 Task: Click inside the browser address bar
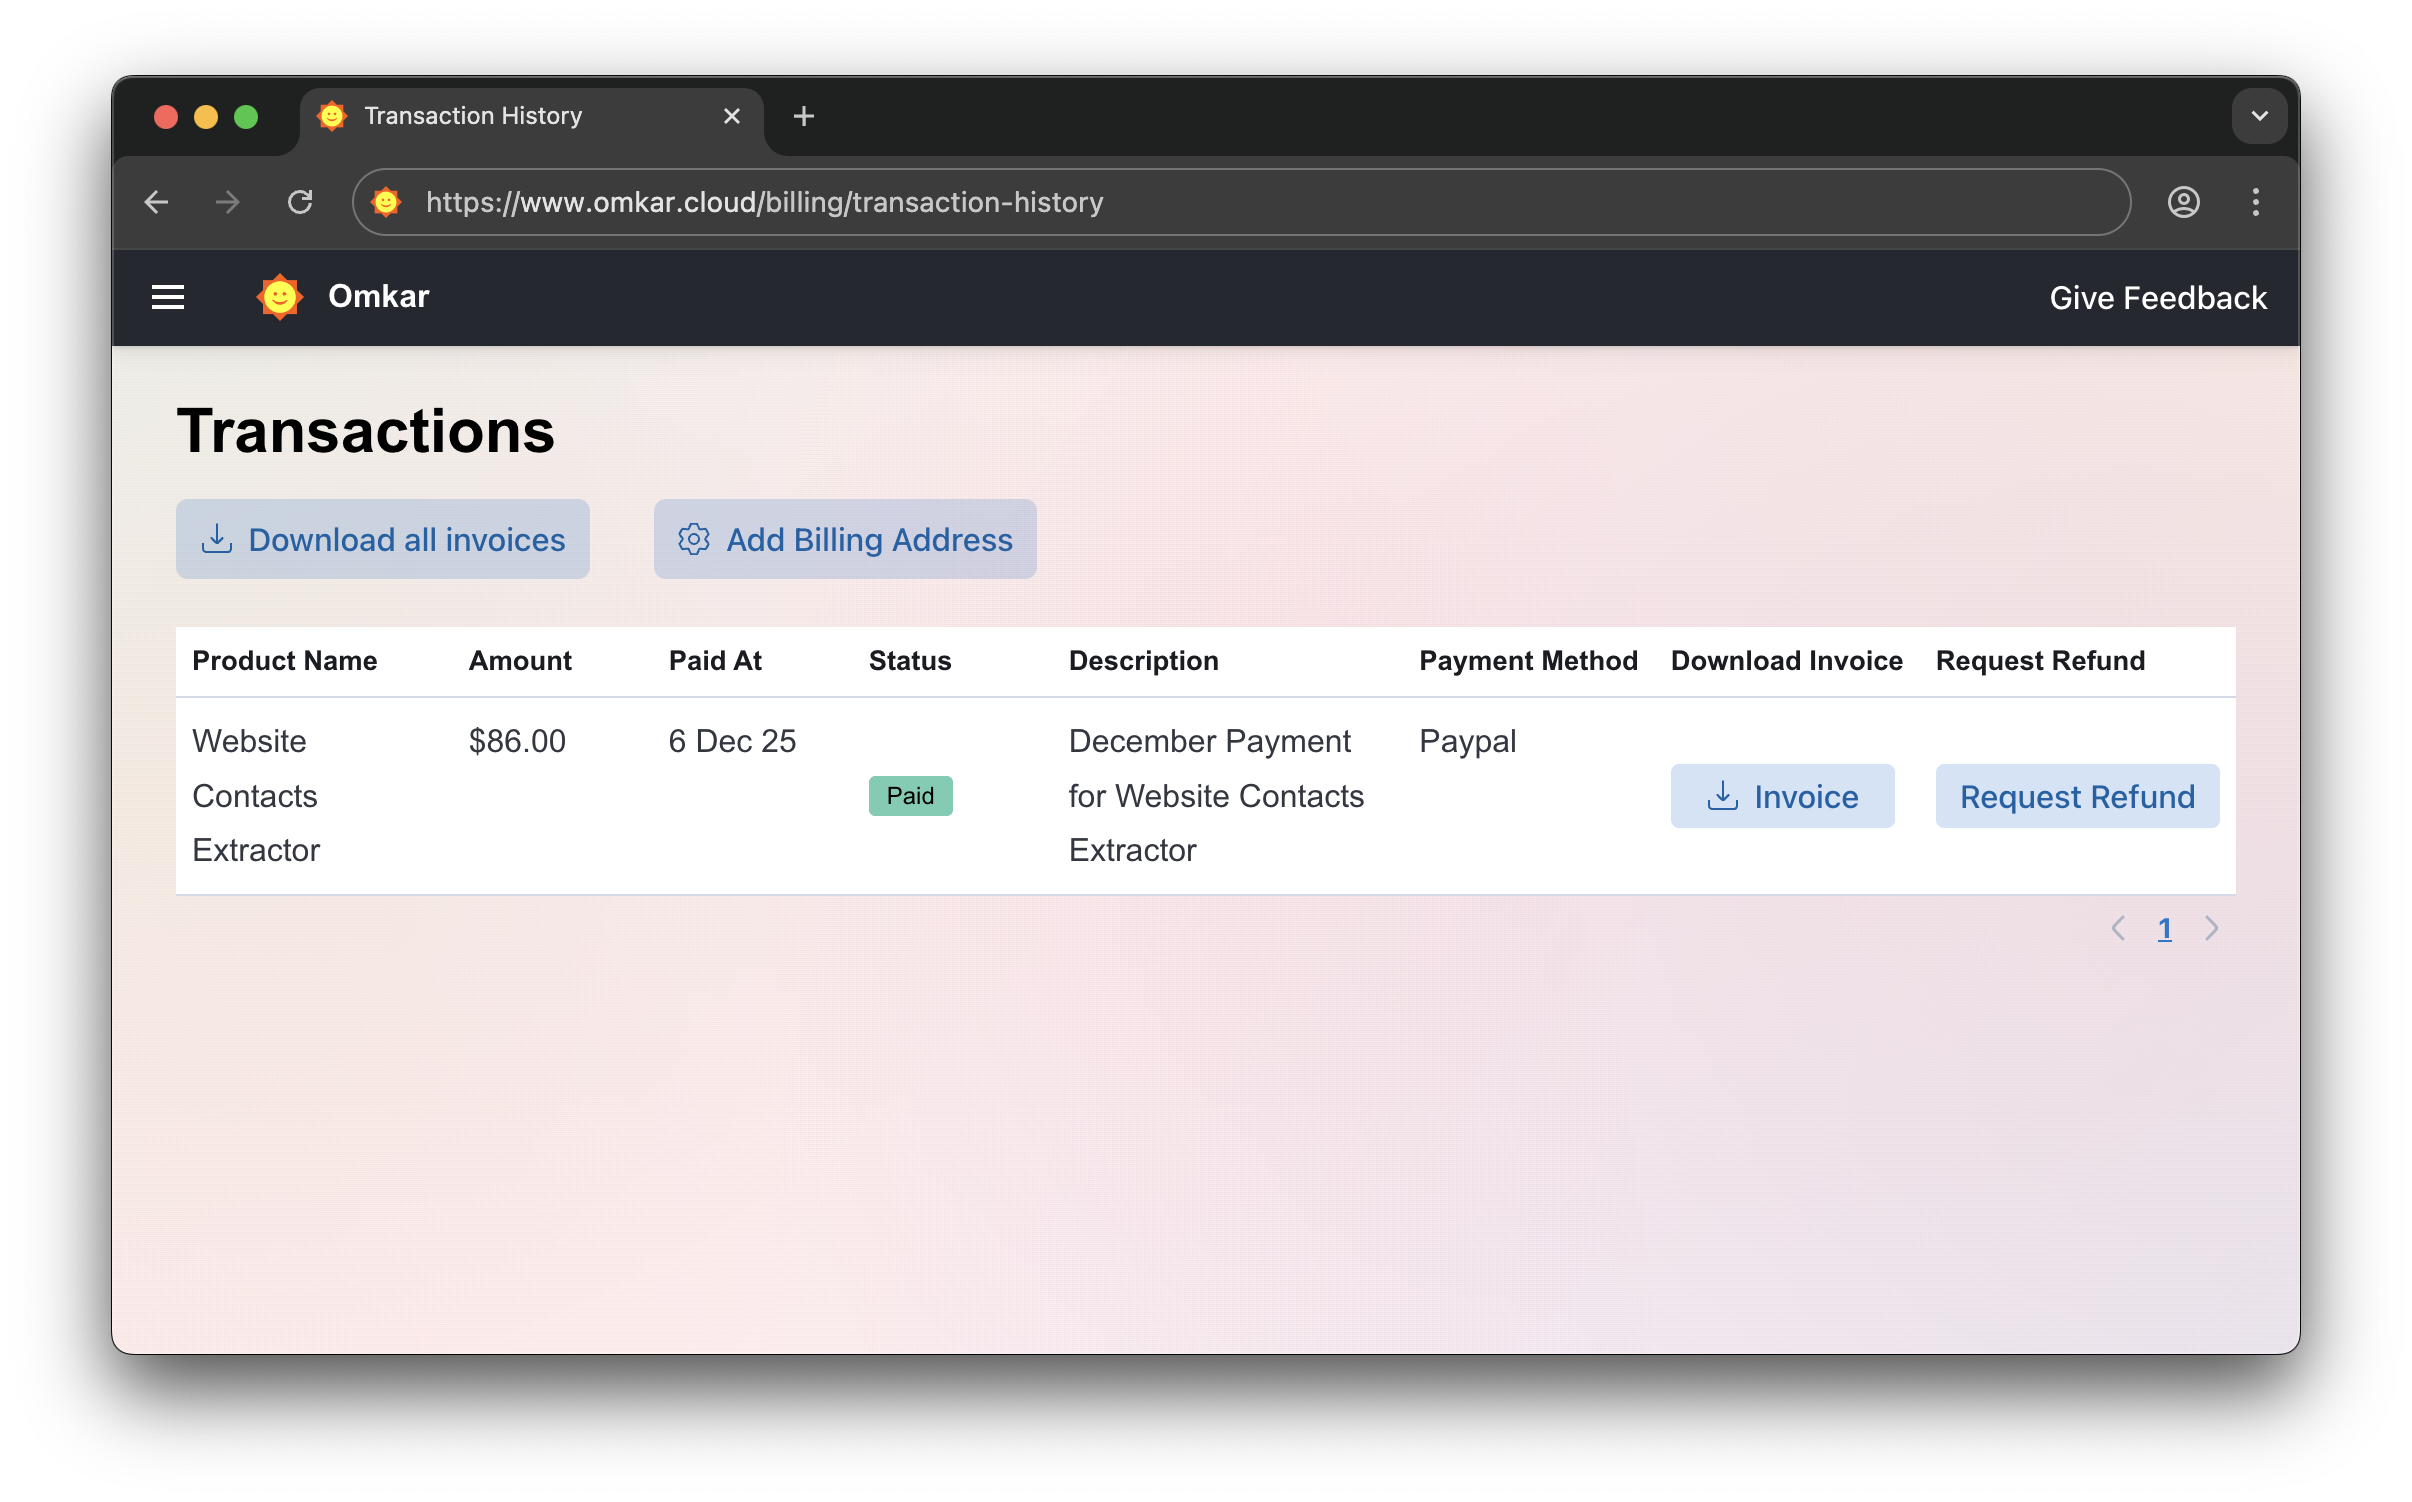click(x=1100, y=202)
